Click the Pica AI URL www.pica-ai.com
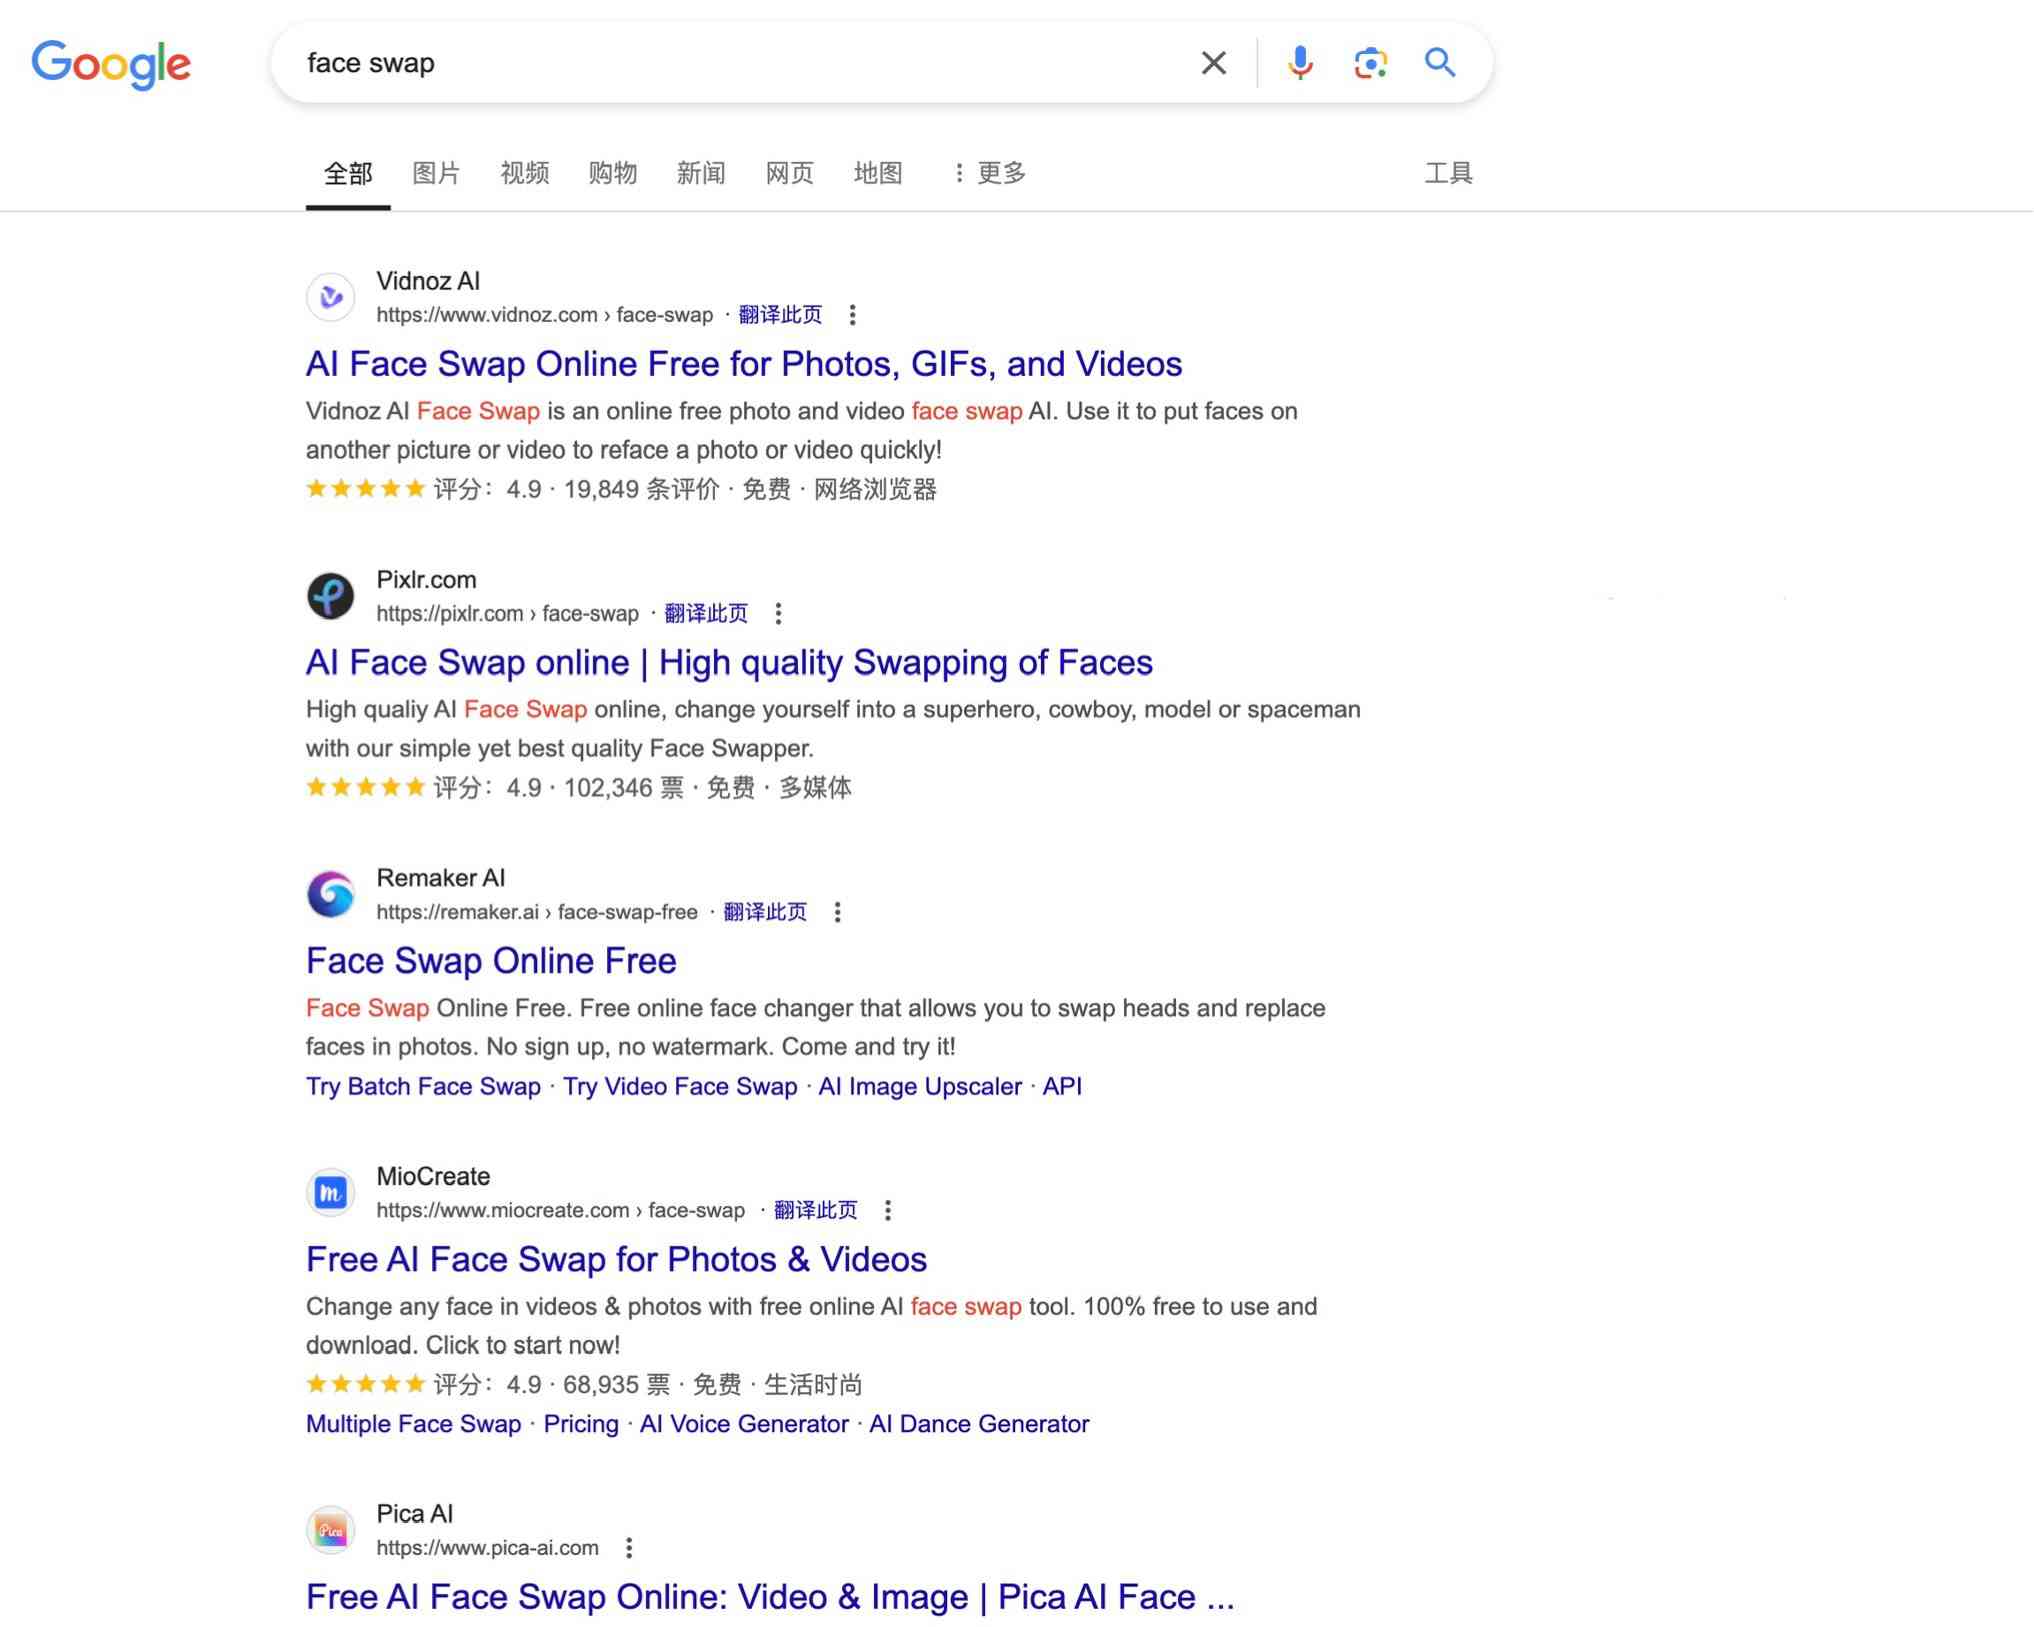The height and width of the screenshot is (1627, 2034). click(487, 1548)
